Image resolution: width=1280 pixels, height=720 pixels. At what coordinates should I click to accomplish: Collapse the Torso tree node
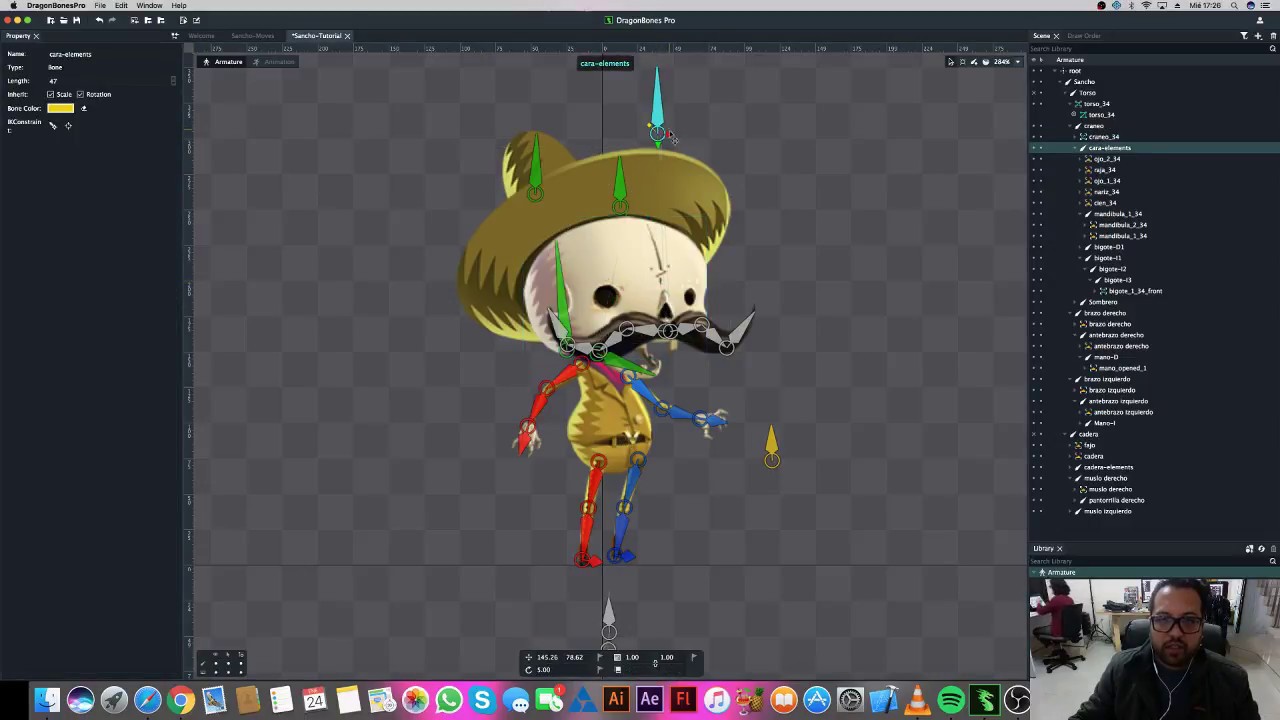tap(1065, 93)
